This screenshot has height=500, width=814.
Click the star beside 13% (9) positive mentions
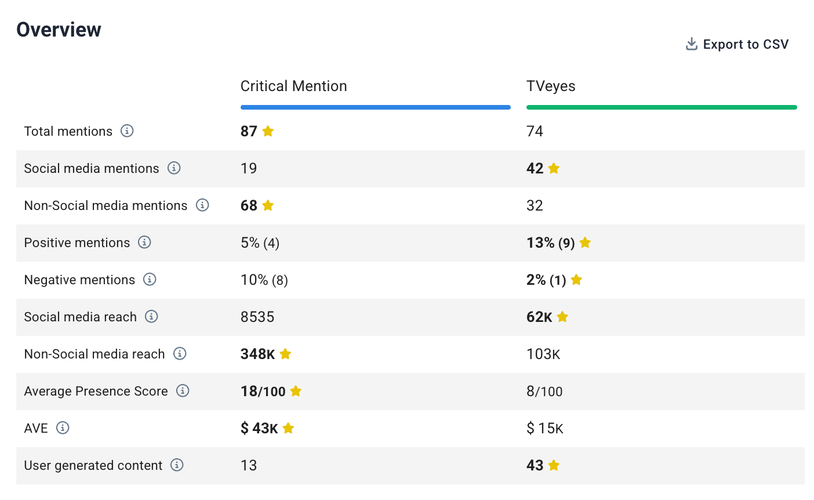click(x=585, y=242)
